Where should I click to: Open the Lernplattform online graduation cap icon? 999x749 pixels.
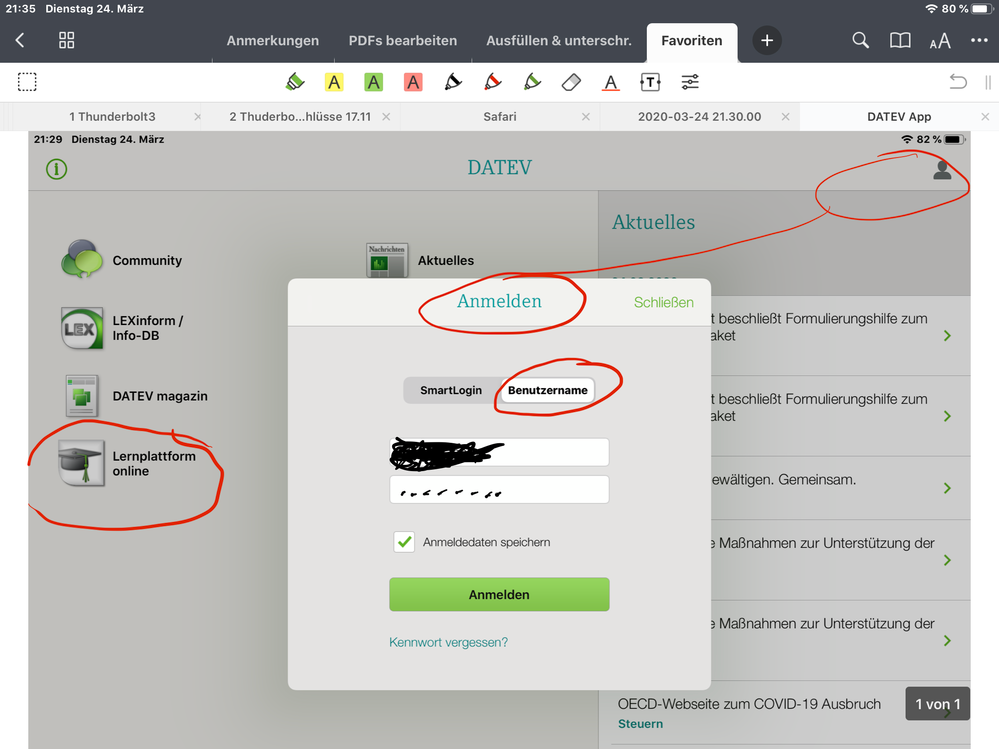(x=82, y=463)
